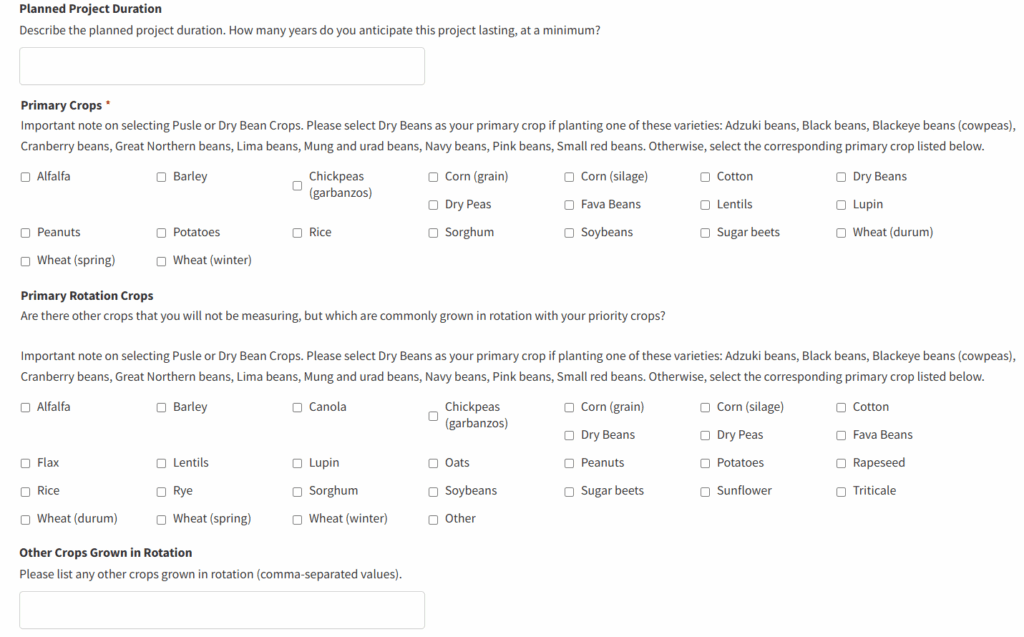Check the Other rotation crop checkbox
Viewport: 1024px width, 637px height.
(434, 520)
